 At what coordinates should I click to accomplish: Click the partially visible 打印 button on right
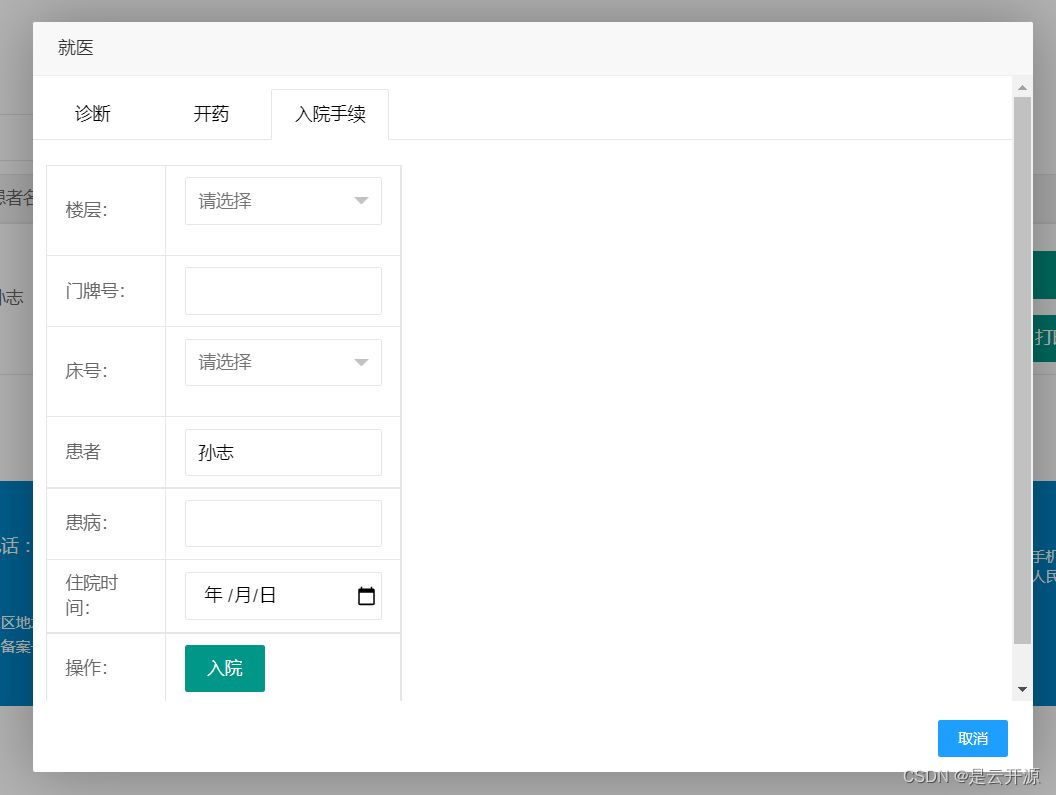1048,338
